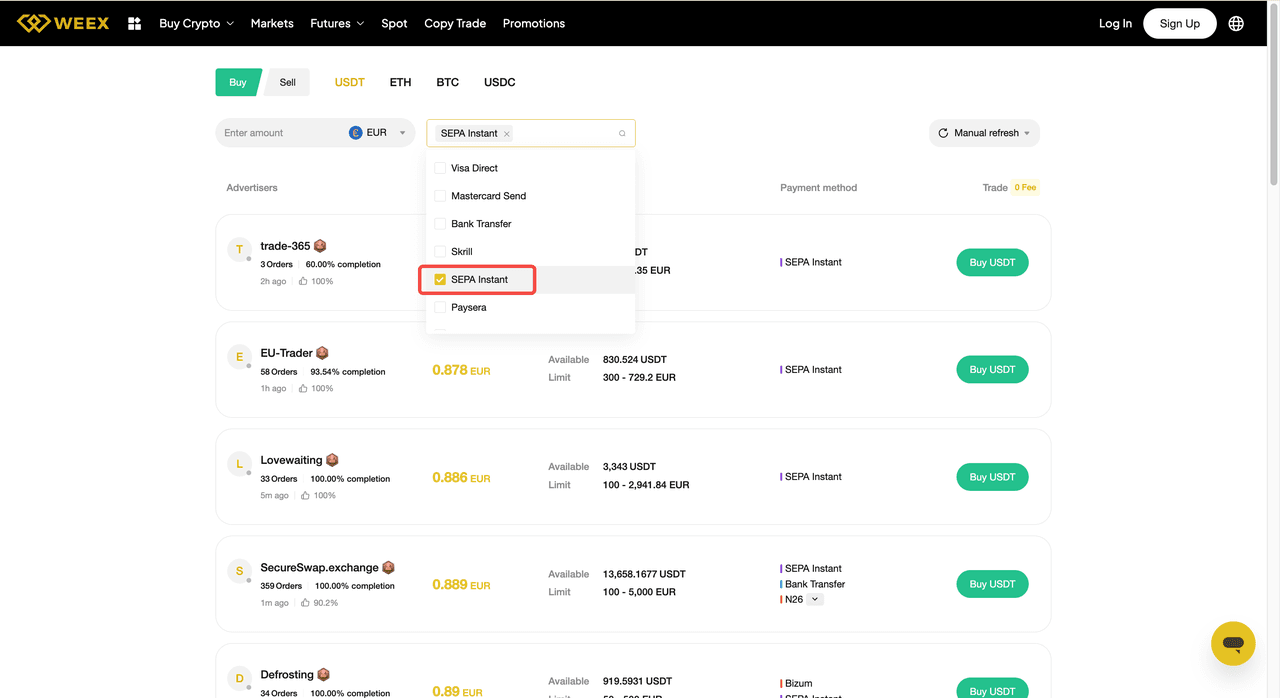
Task: Open the Futures menu
Action: pyautogui.click(x=336, y=23)
